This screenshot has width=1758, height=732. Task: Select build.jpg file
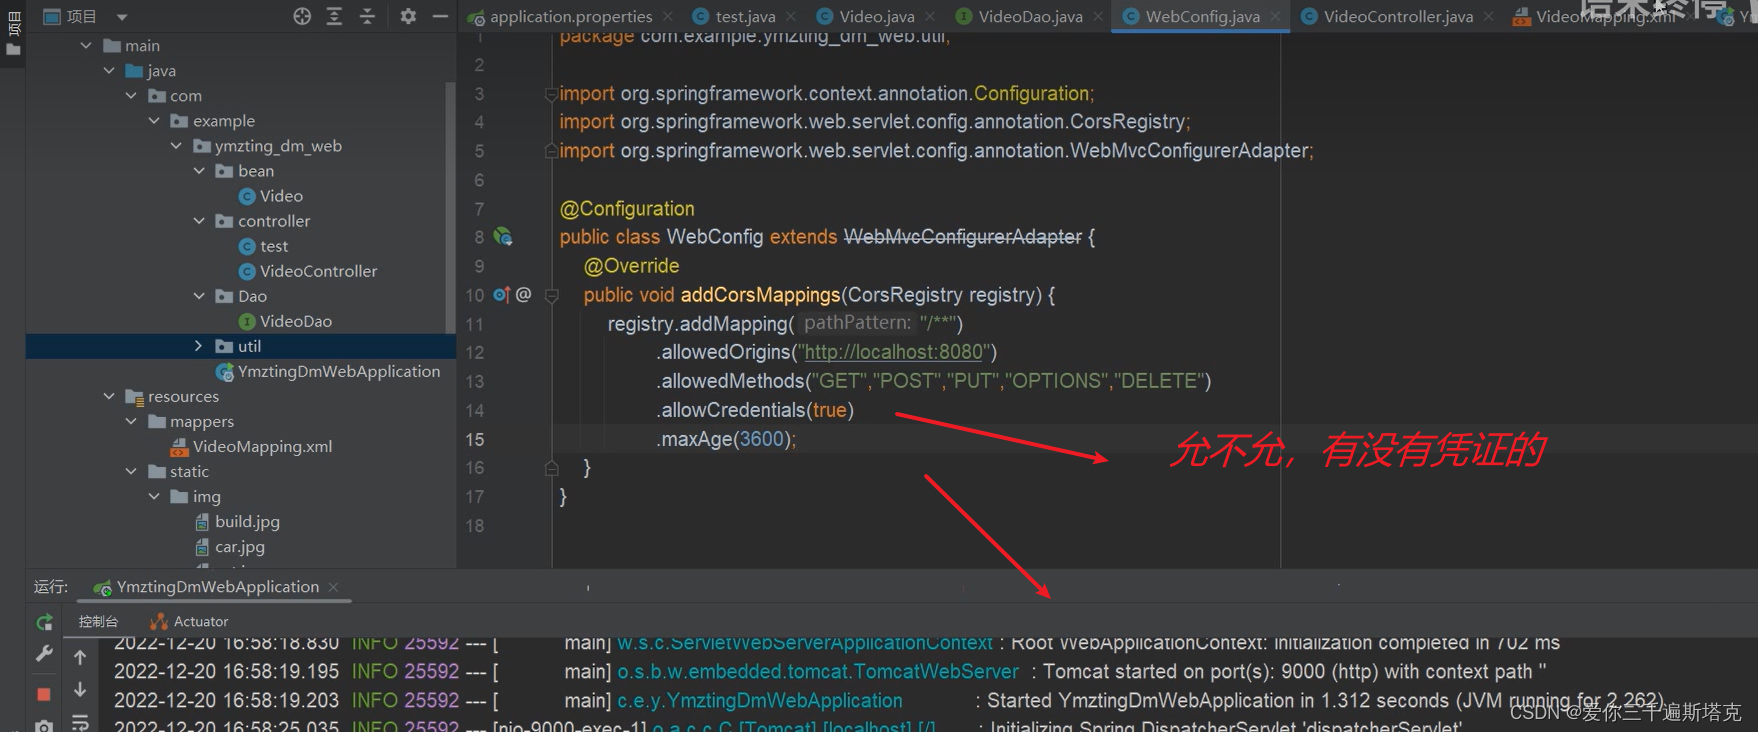tap(237, 521)
